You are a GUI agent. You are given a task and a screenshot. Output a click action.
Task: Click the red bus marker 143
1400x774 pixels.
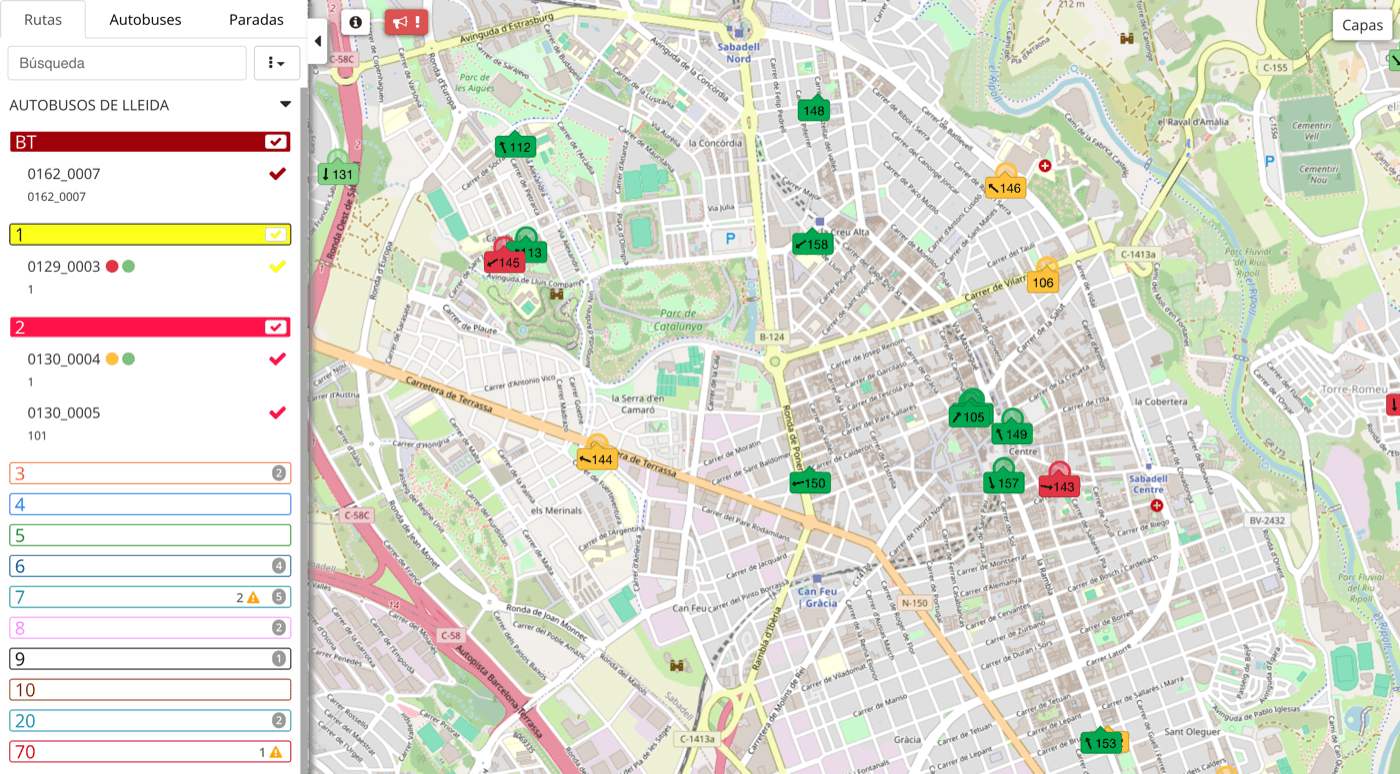click(x=1060, y=485)
